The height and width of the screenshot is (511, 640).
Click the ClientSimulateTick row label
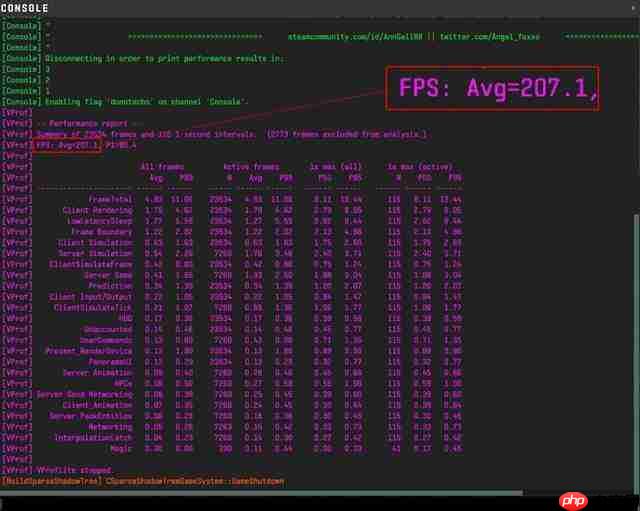(x=93, y=308)
